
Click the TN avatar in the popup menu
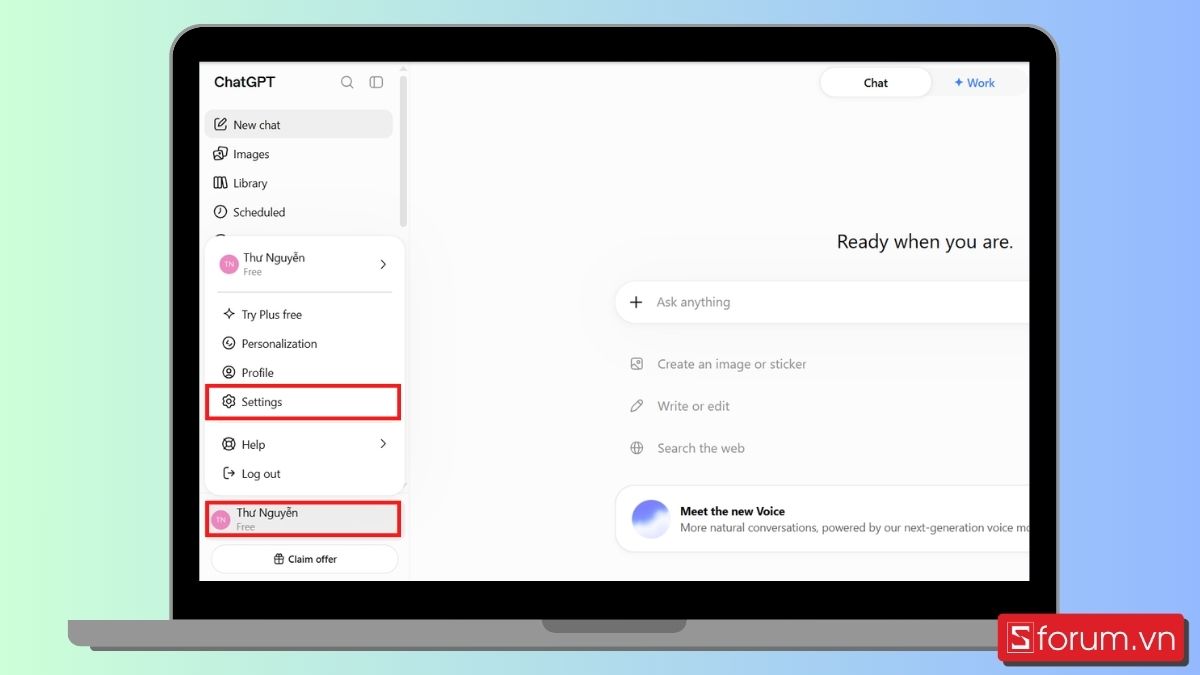[x=229, y=264]
